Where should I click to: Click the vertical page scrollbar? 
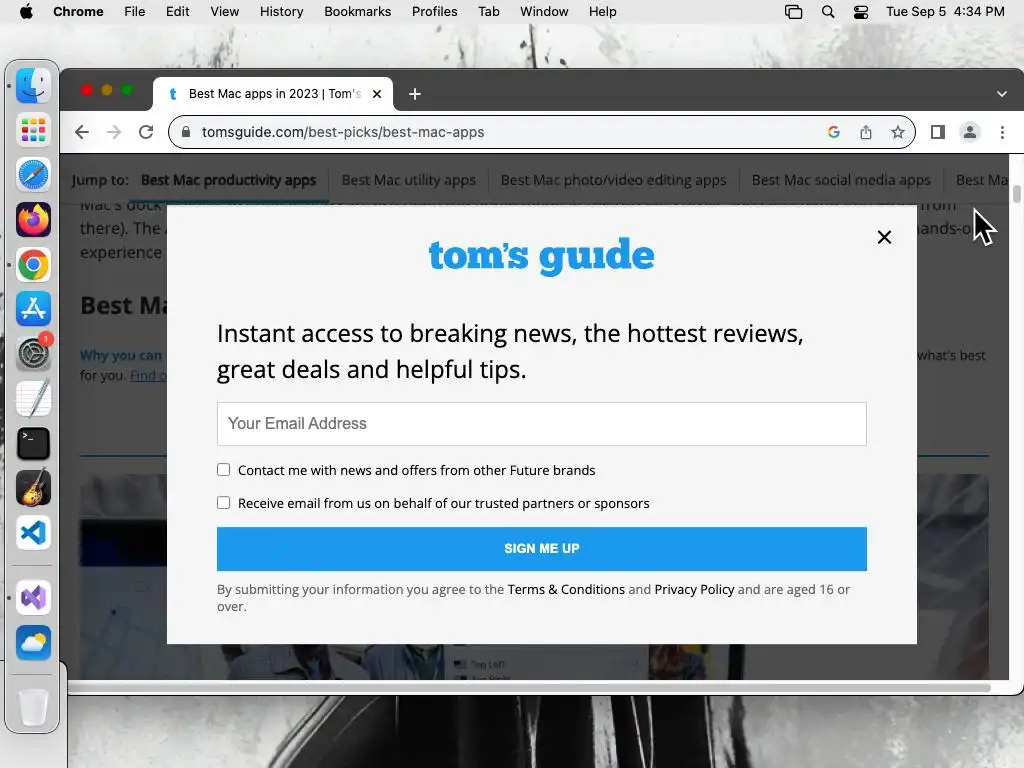click(x=1016, y=194)
